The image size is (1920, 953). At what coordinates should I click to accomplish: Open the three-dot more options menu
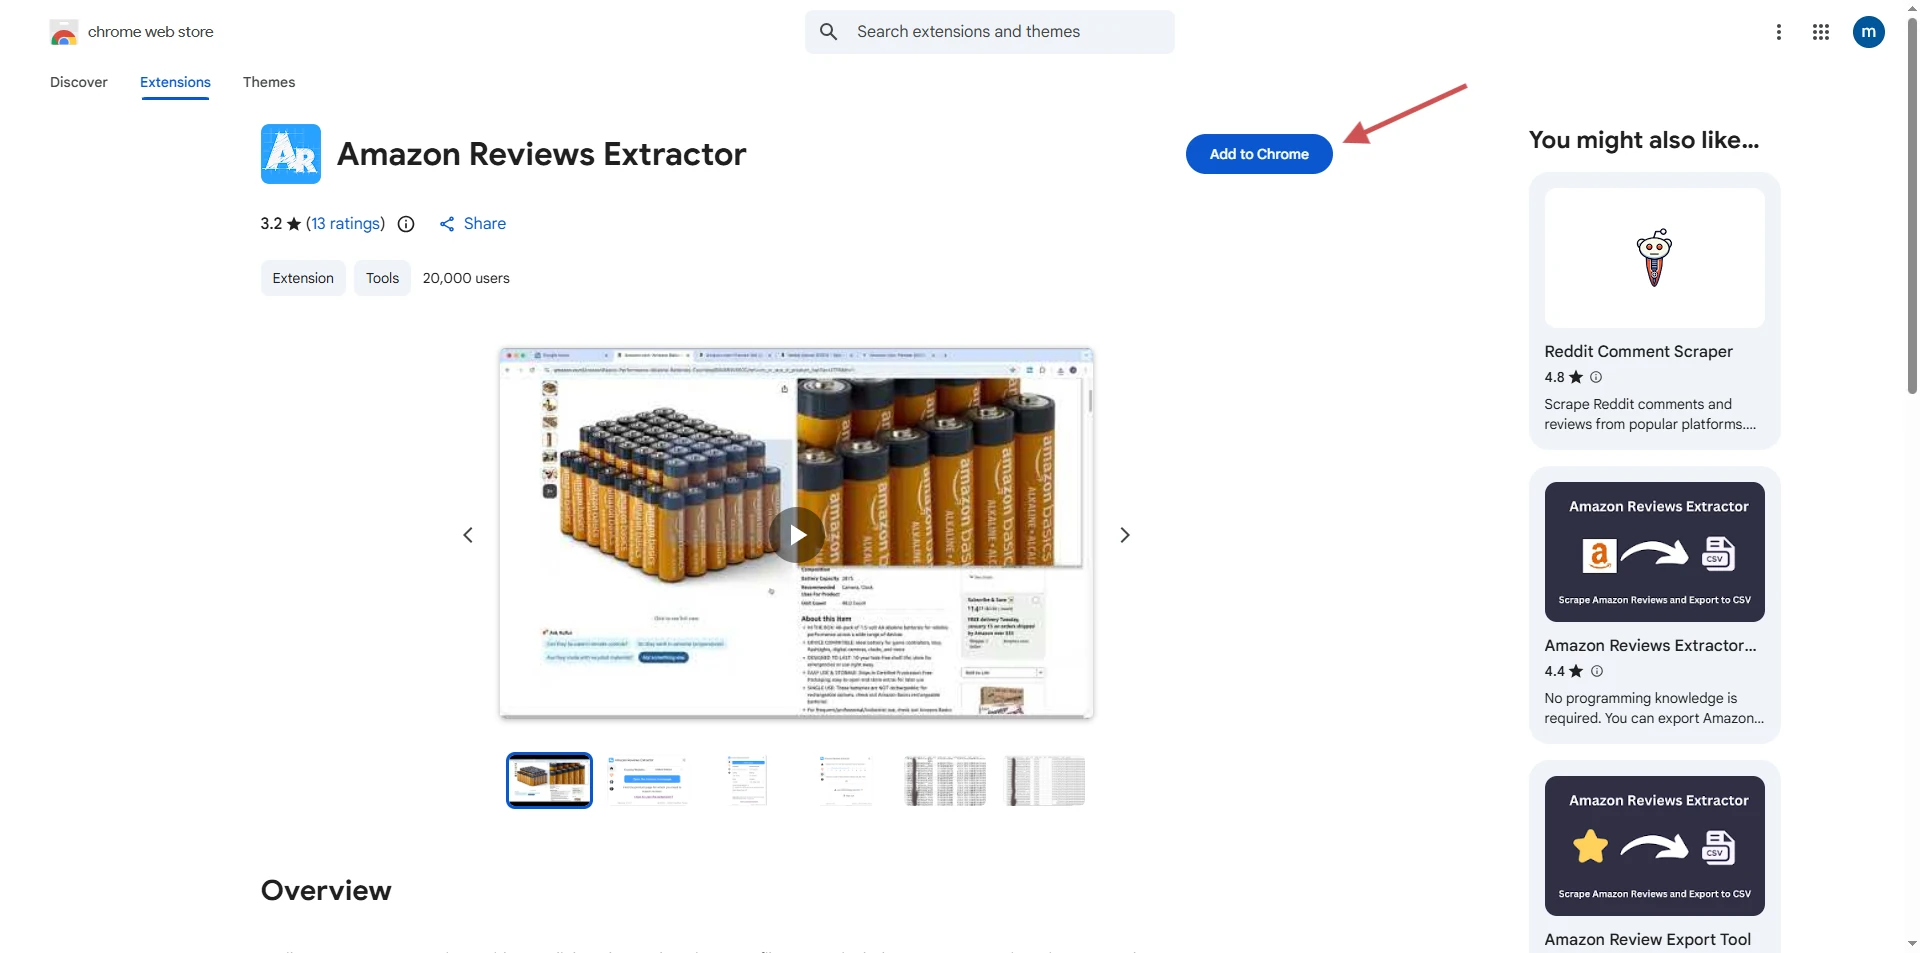[x=1778, y=32]
